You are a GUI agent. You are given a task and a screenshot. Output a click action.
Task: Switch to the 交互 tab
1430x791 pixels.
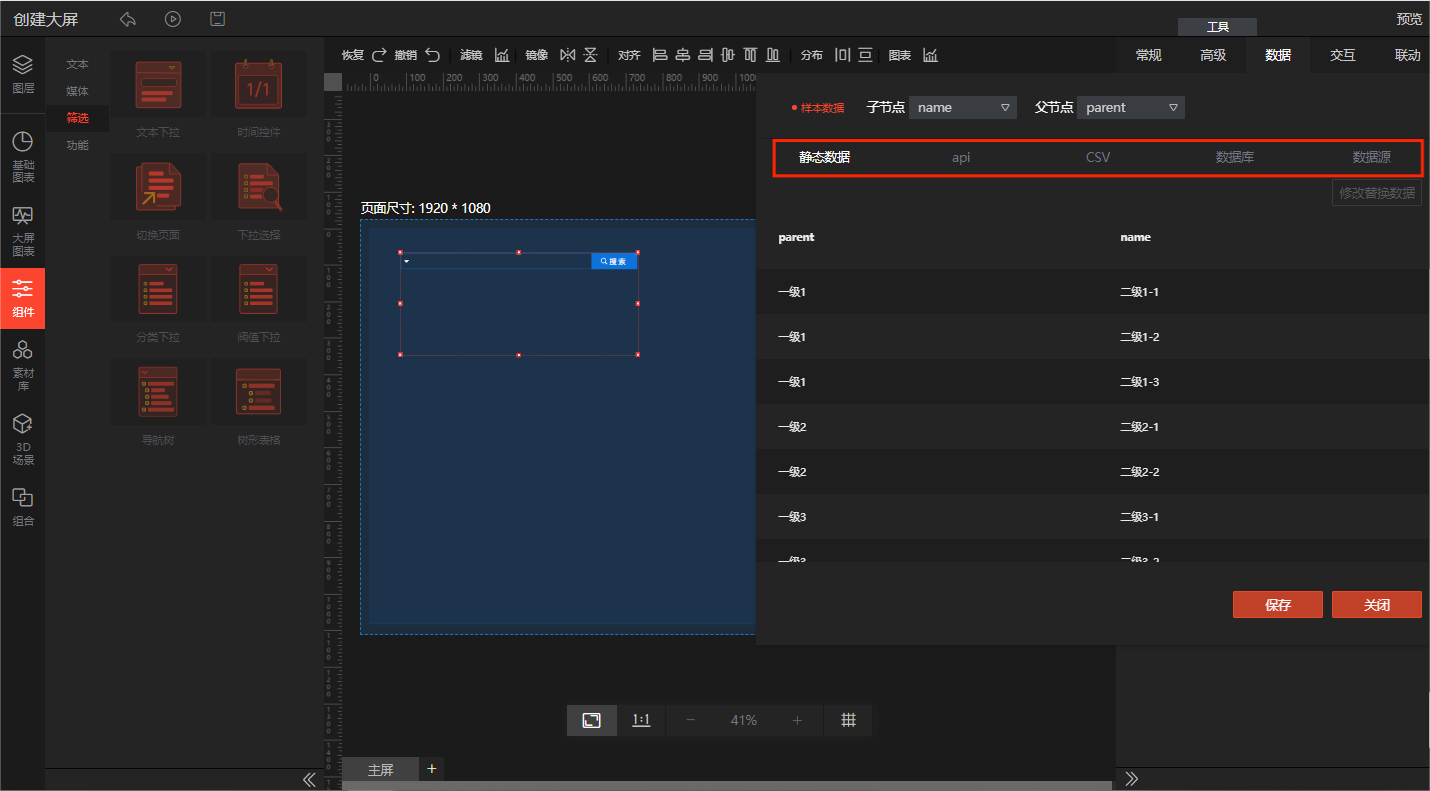click(1343, 56)
